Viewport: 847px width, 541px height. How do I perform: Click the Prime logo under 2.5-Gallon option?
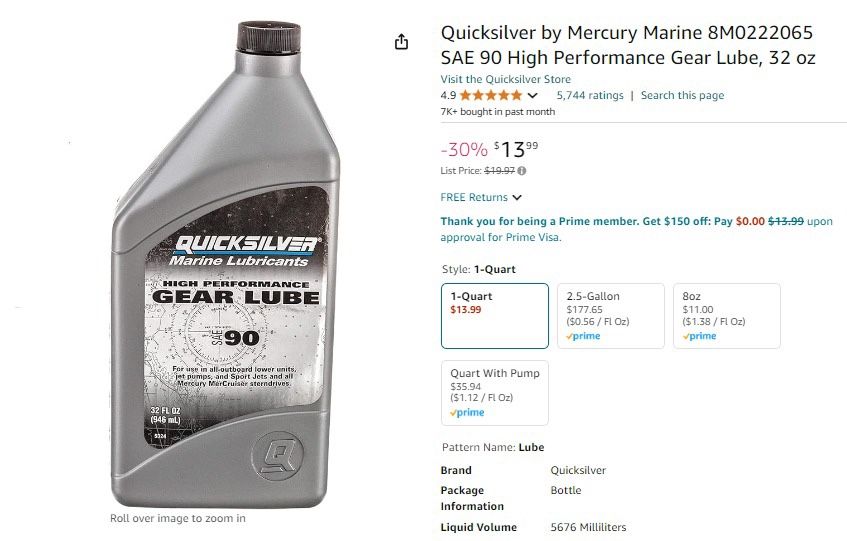(x=583, y=336)
